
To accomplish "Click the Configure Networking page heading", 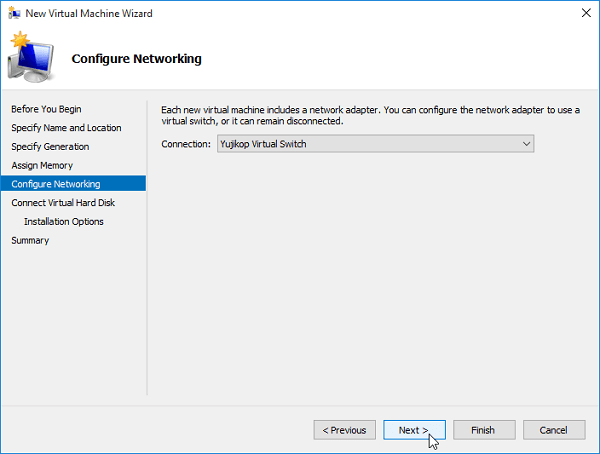I will [x=136, y=59].
